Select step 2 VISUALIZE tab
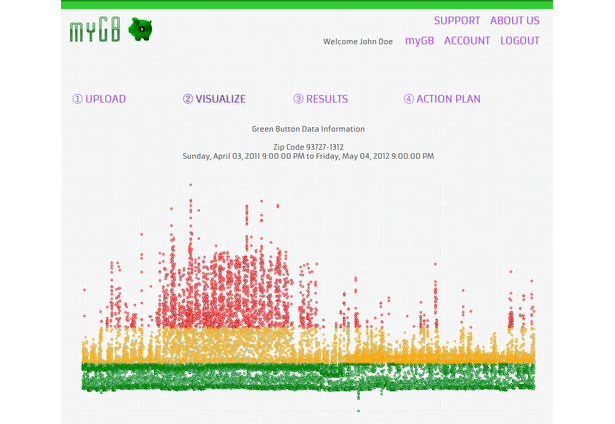 point(214,99)
